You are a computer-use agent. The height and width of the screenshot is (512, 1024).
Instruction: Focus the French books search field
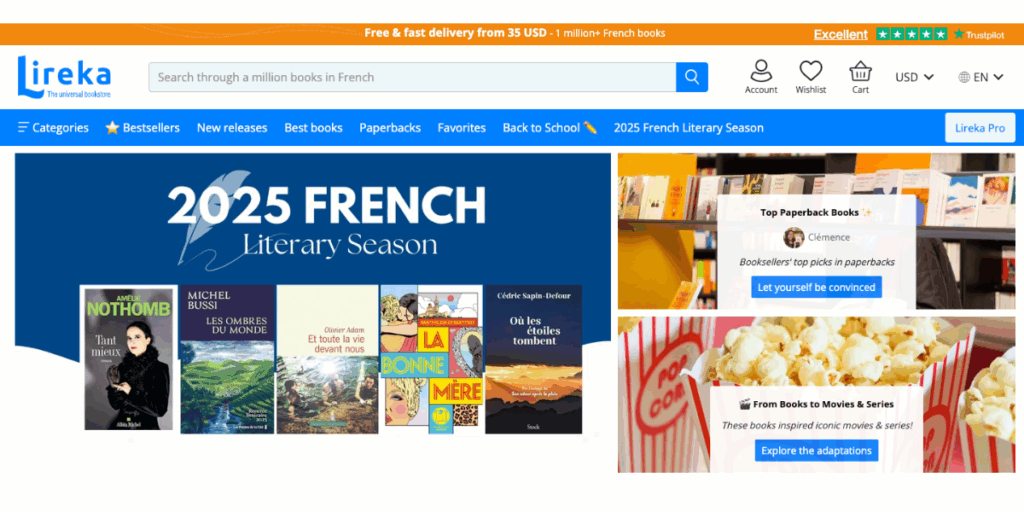tap(412, 77)
